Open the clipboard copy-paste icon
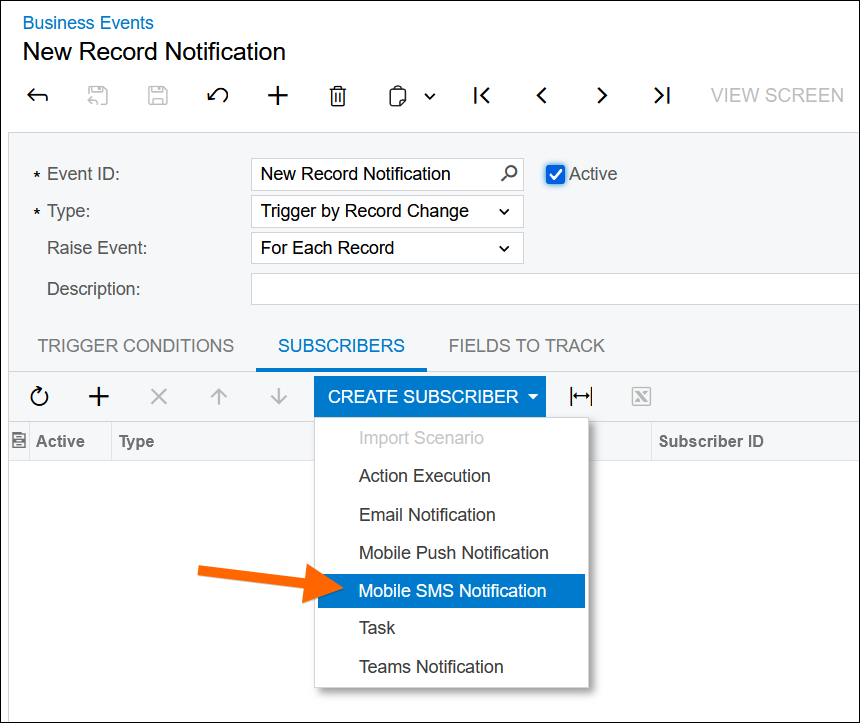Screen dimensions: 860x723 coord(397,95)
